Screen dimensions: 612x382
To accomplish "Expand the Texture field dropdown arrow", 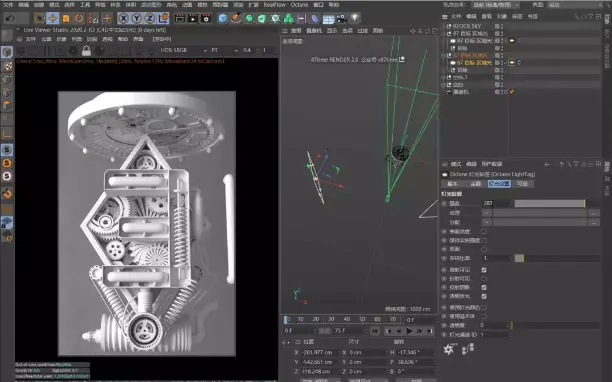I will coord(486,213).
